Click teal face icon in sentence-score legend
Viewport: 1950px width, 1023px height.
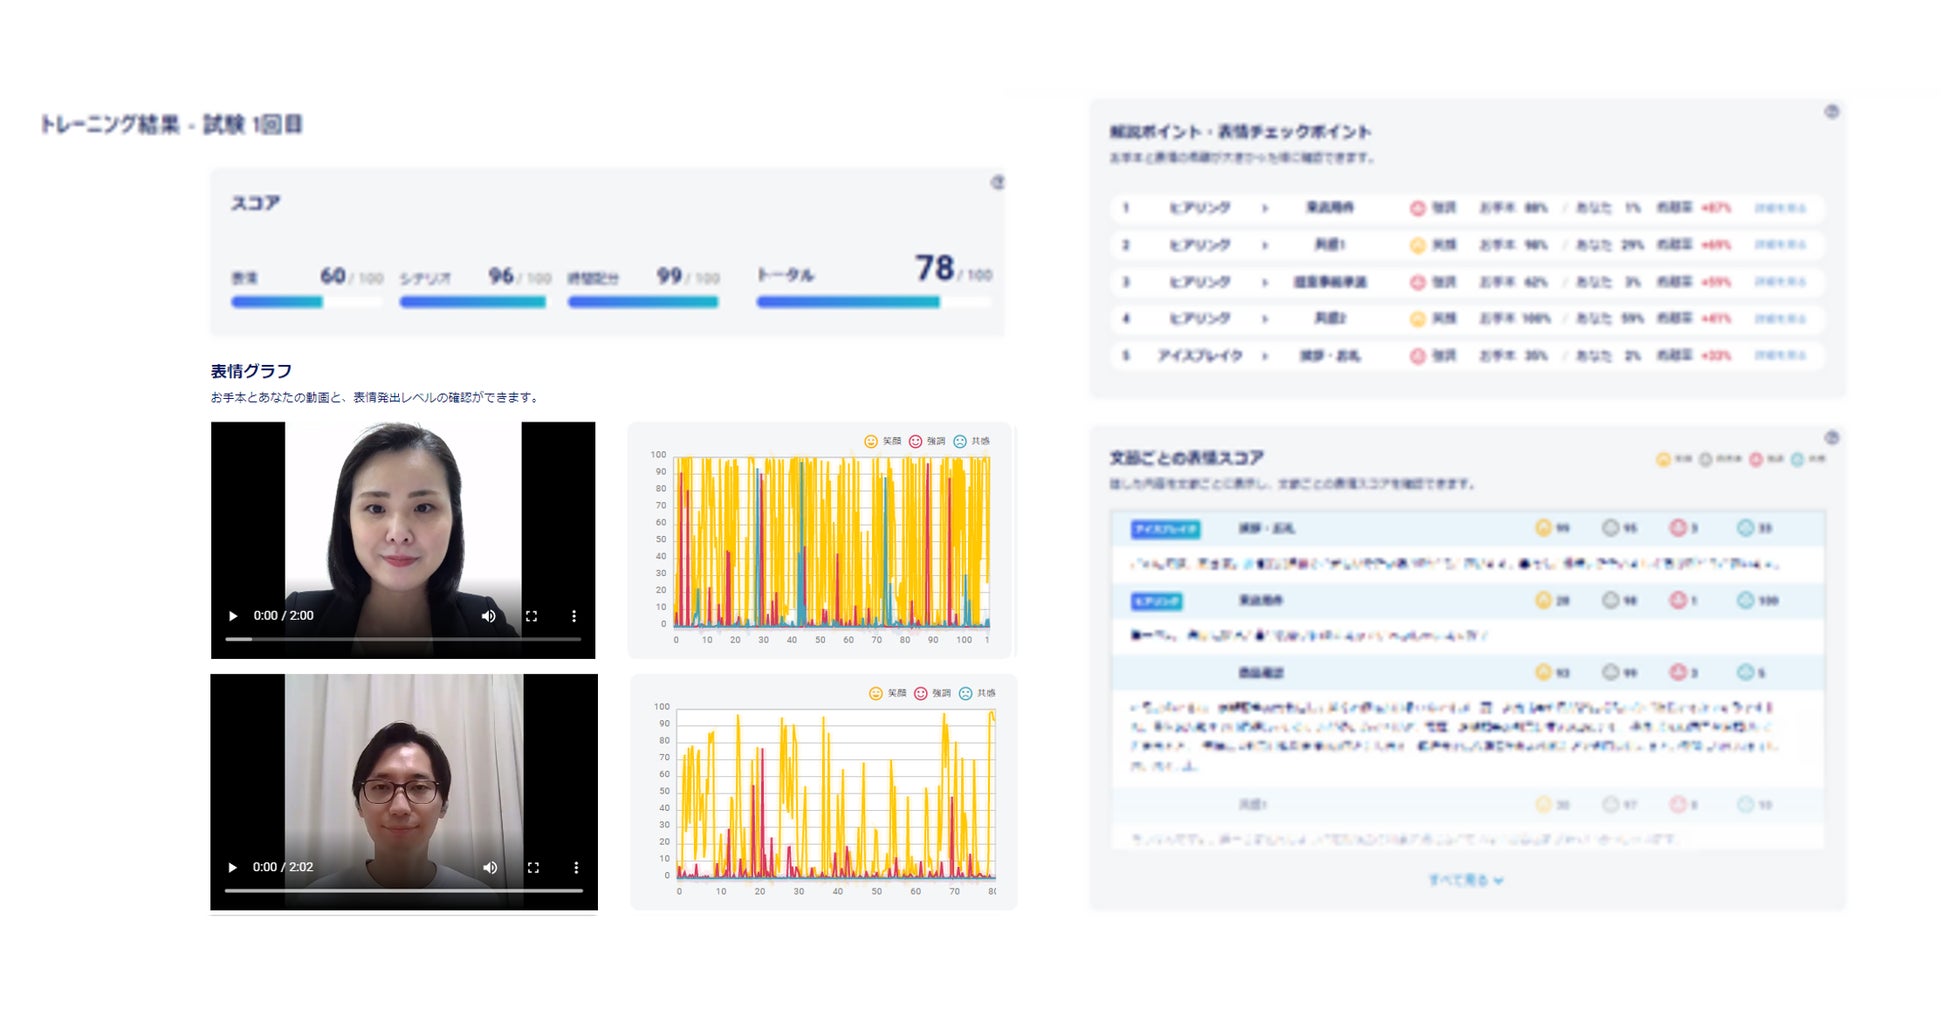[x=1797, y=459]
